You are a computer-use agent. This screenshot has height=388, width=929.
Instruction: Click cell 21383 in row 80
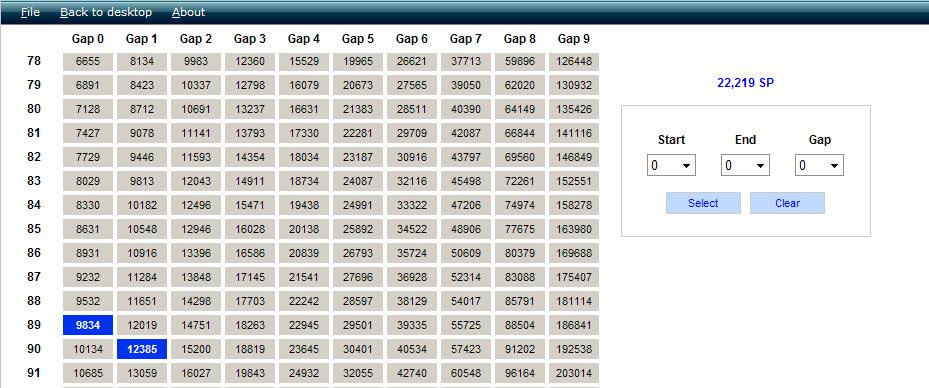[x=357, y=110]
